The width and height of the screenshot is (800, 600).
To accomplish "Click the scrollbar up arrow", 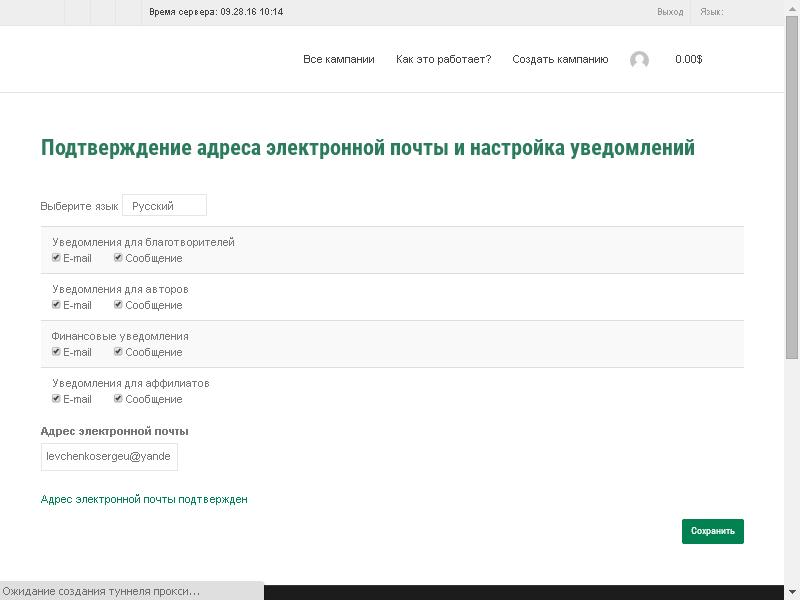I will (x=792, y=7).
